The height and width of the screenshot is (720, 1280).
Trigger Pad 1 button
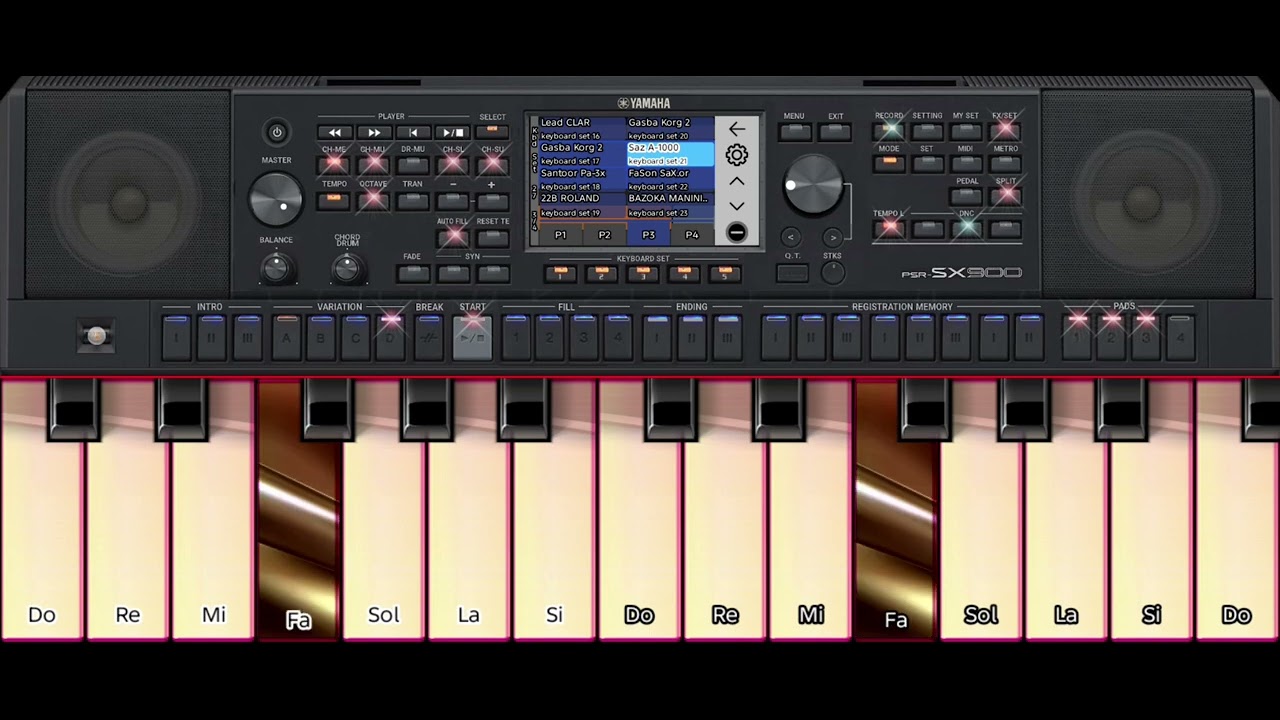click(1077, 338)
